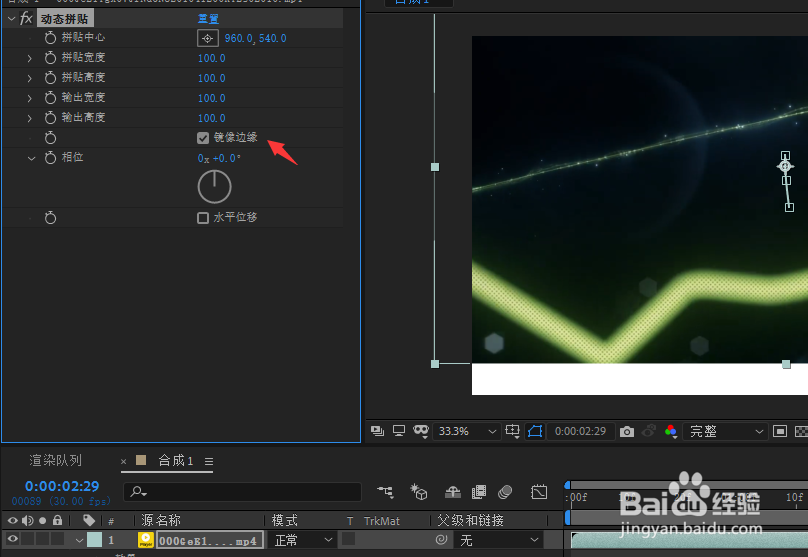Open the 无 parent layer dropdown
The width and height of the screenshot is (808, 557).
(x=498, y=540)
